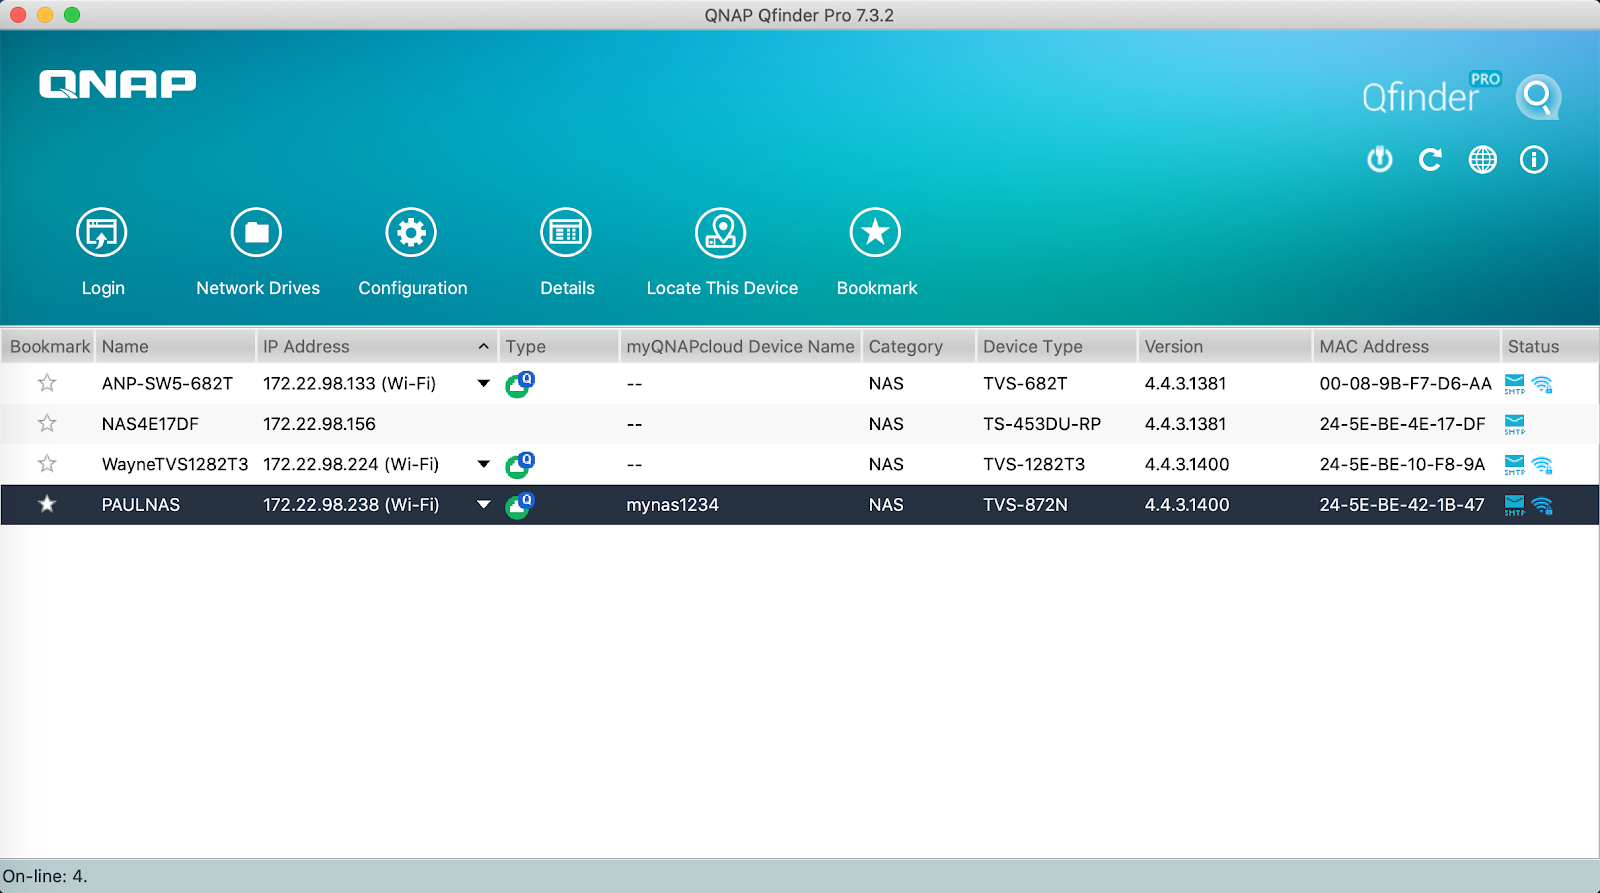The height and width of the screenshot is (893, 1600).
Task: Open Network Drives
Action: pyautogui.click(x=257, y=233)
